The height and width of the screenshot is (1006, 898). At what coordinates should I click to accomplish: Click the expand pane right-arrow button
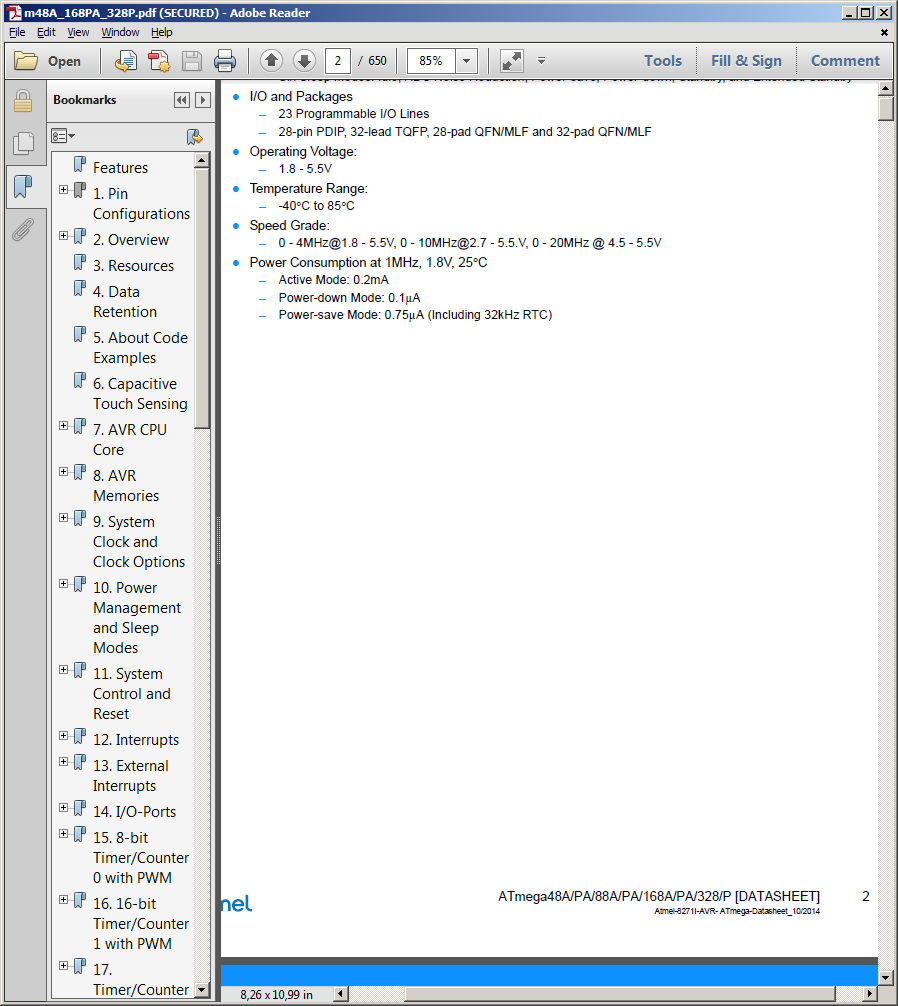[203, 100]
